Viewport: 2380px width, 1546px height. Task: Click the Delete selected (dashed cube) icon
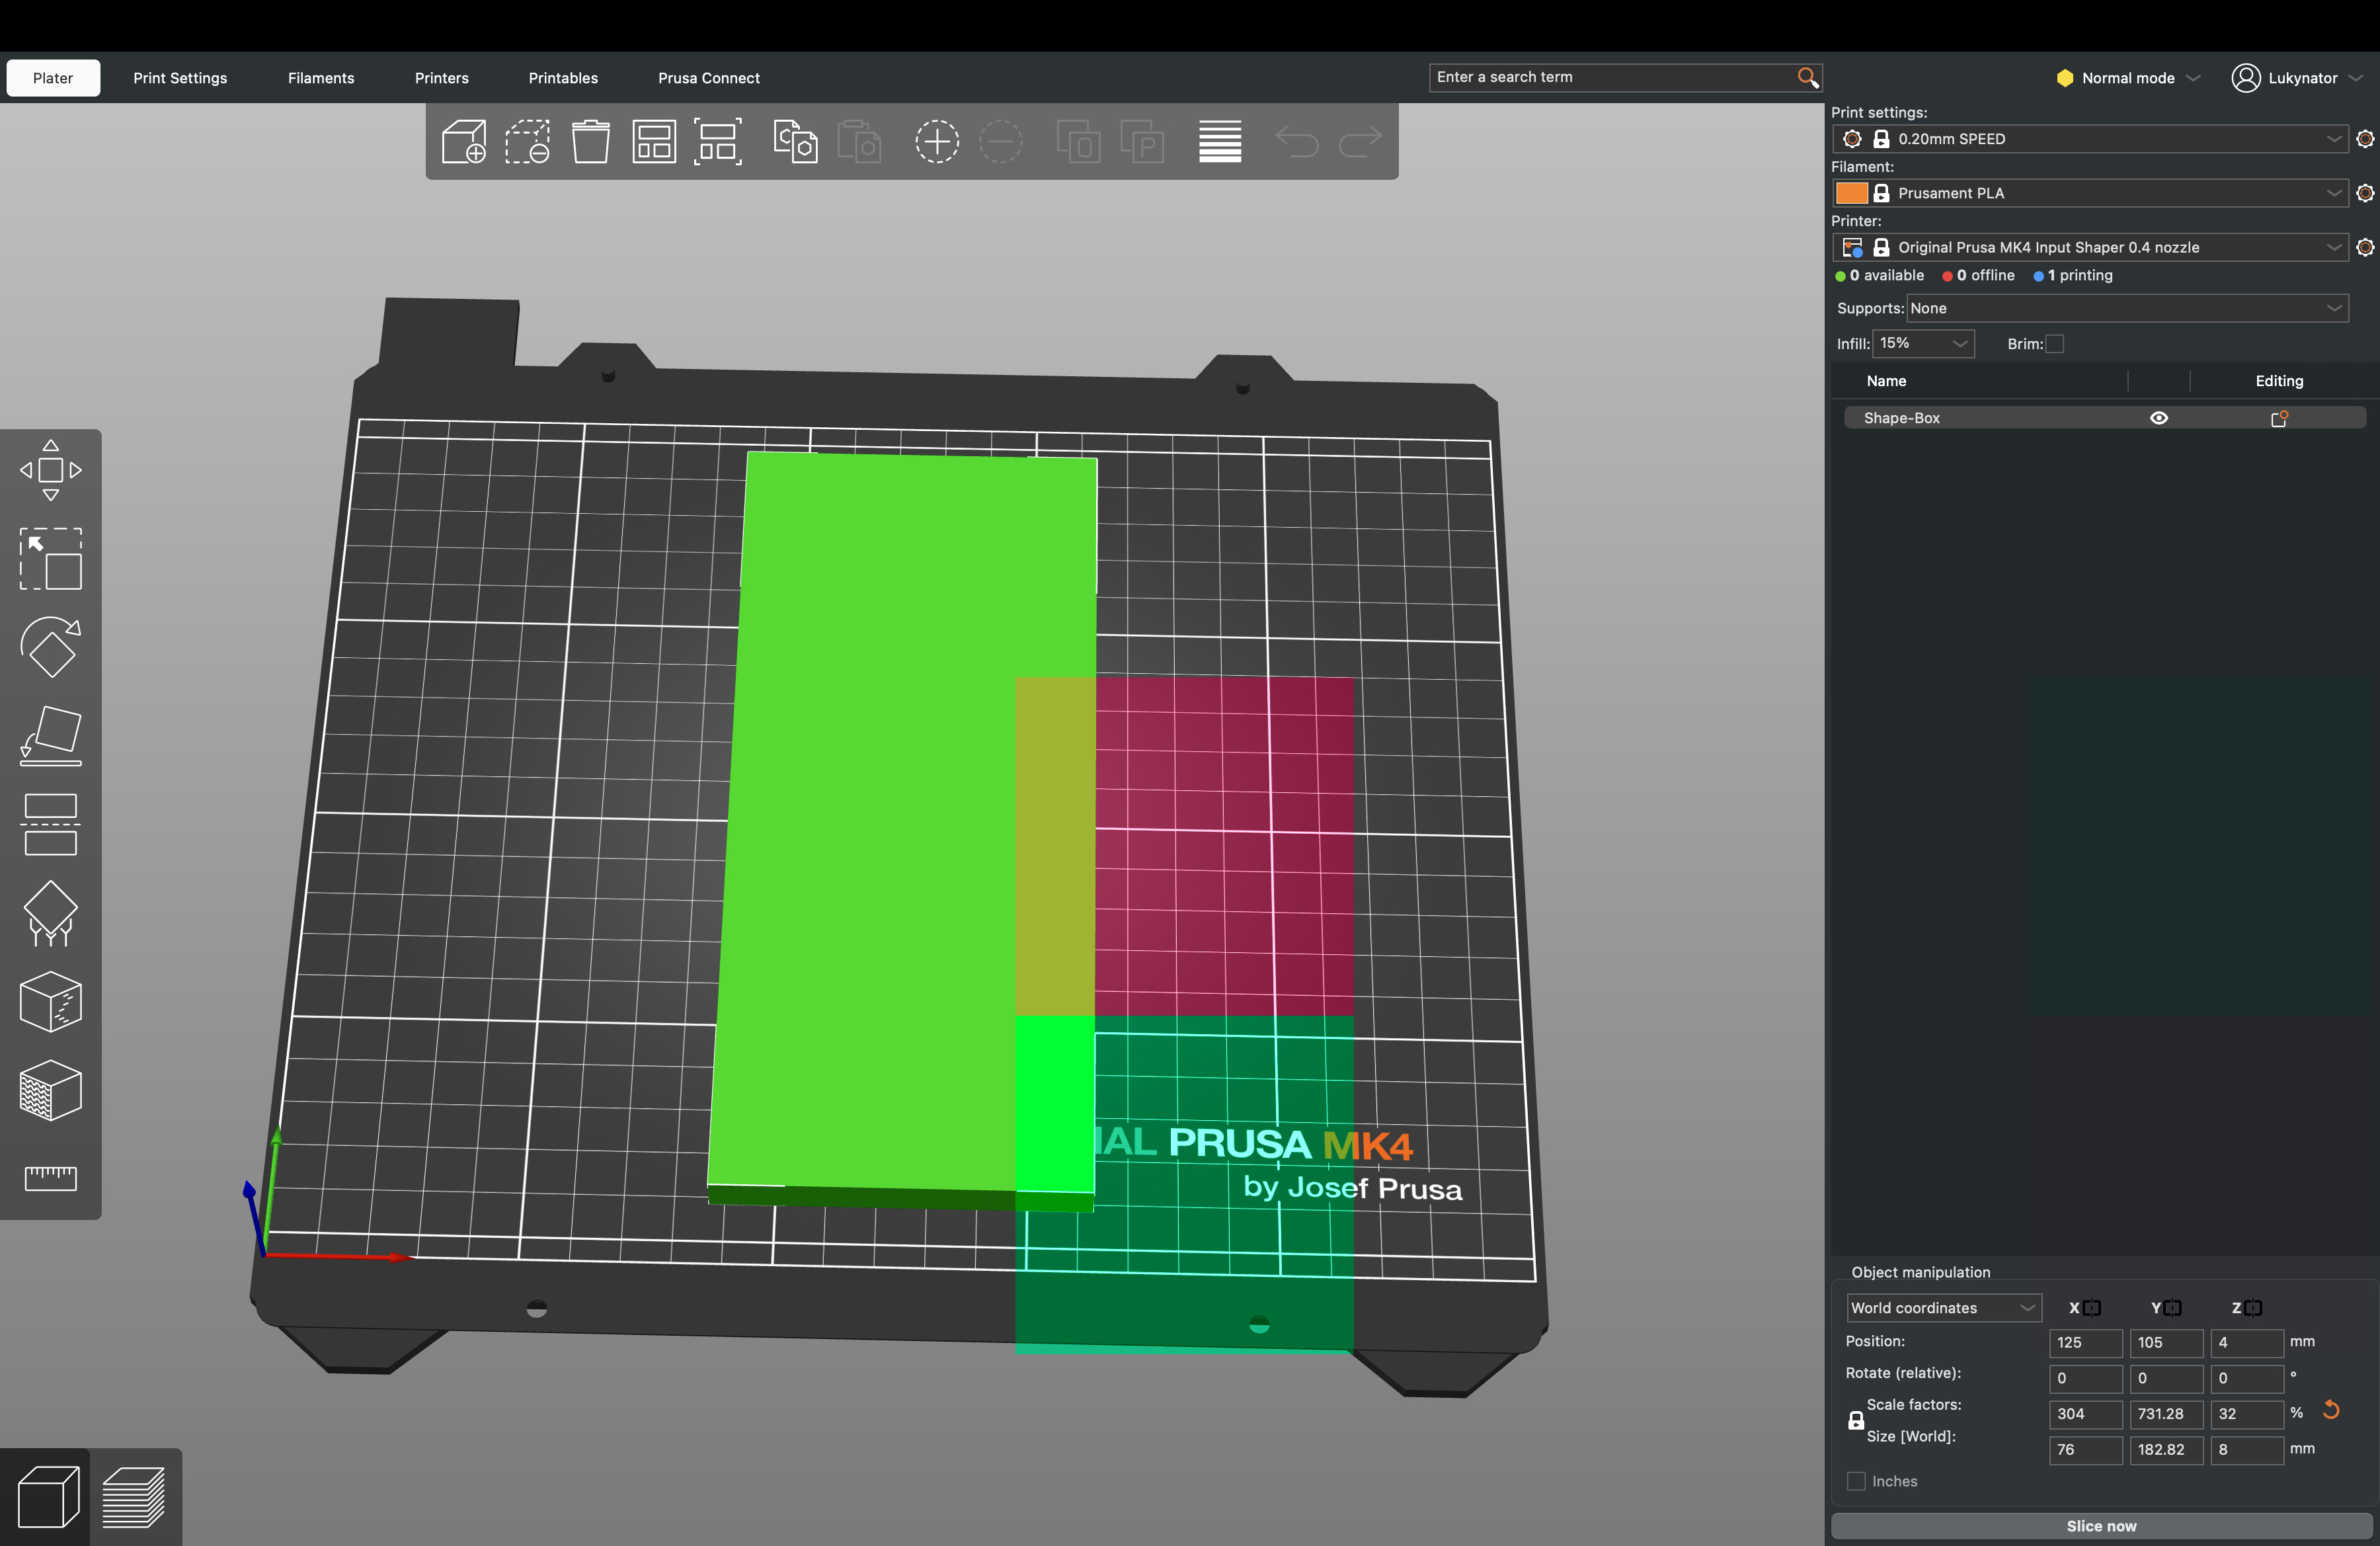pos(527,141)
